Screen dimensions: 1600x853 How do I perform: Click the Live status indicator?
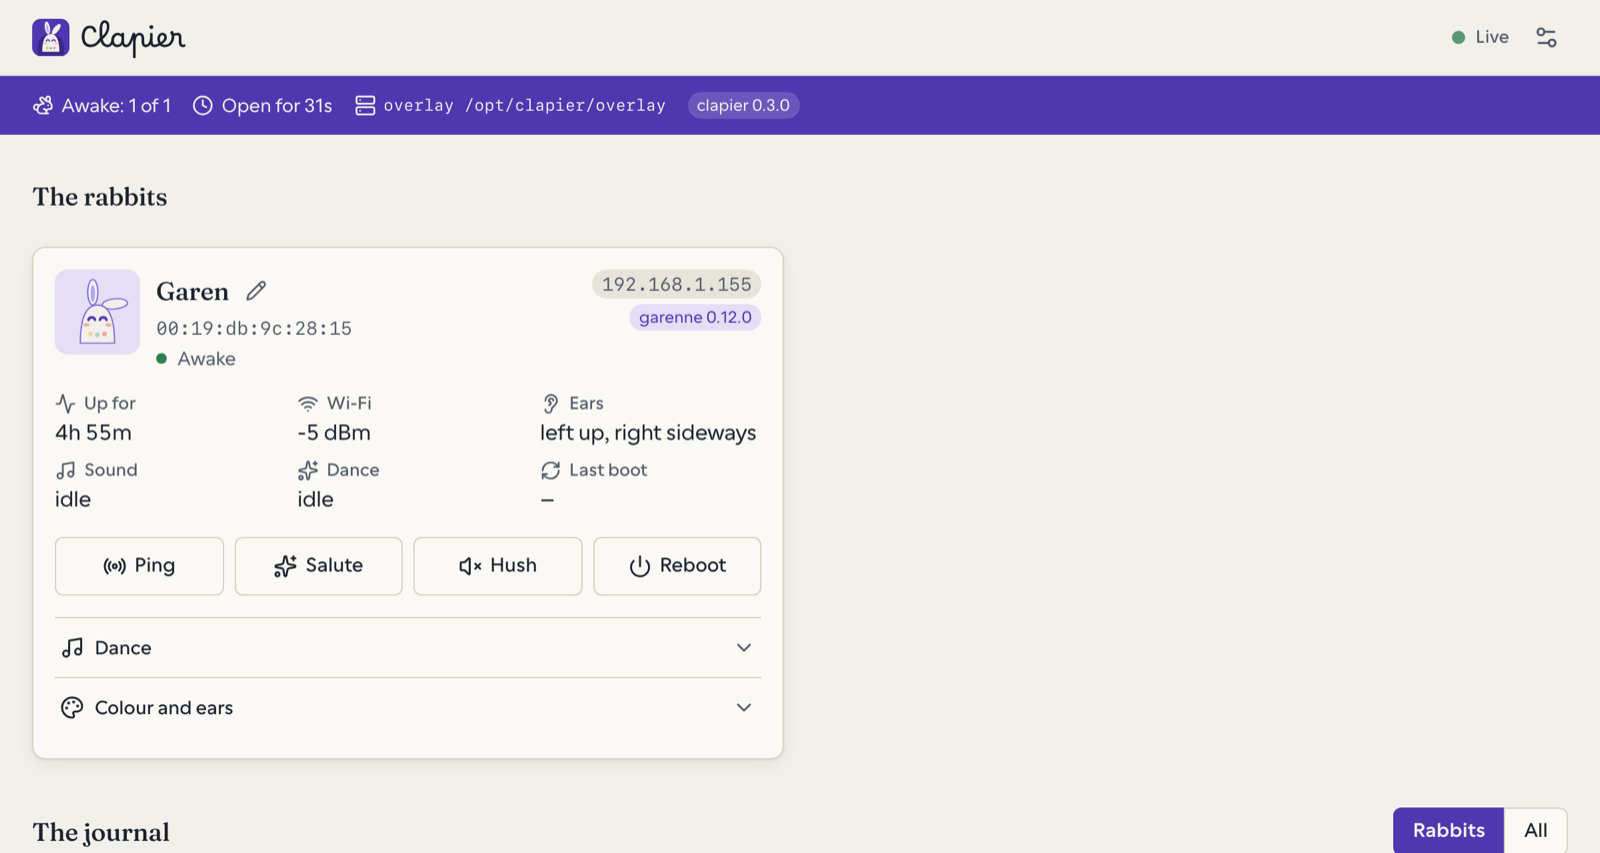[1480, 37]
